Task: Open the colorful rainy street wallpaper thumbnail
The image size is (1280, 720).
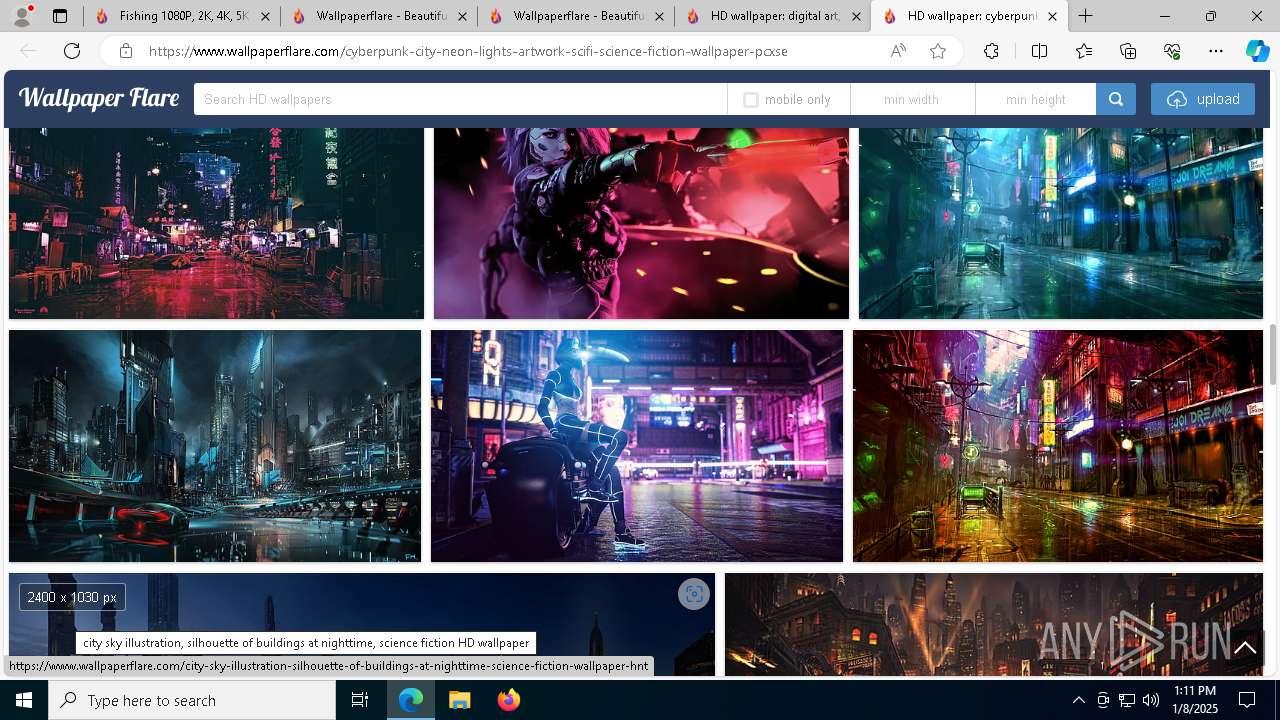Action: pos(1058,446)
